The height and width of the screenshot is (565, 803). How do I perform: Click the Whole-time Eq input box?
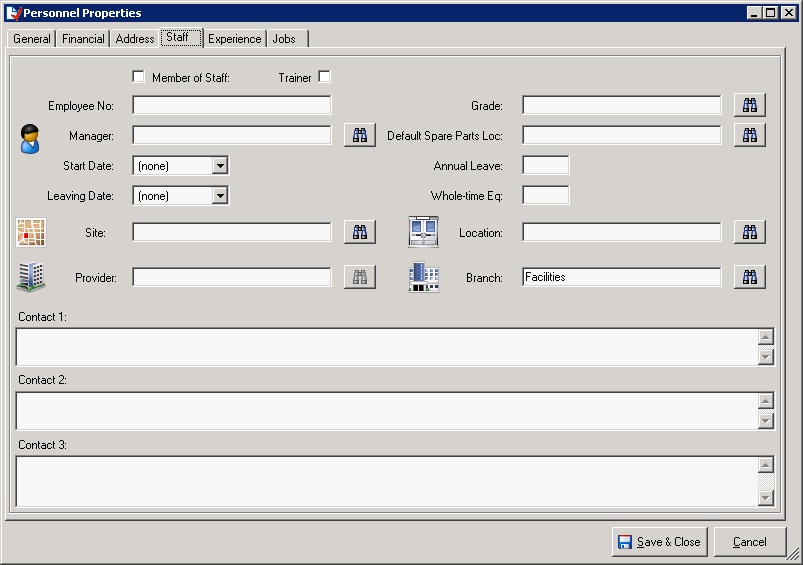(546, 195)
